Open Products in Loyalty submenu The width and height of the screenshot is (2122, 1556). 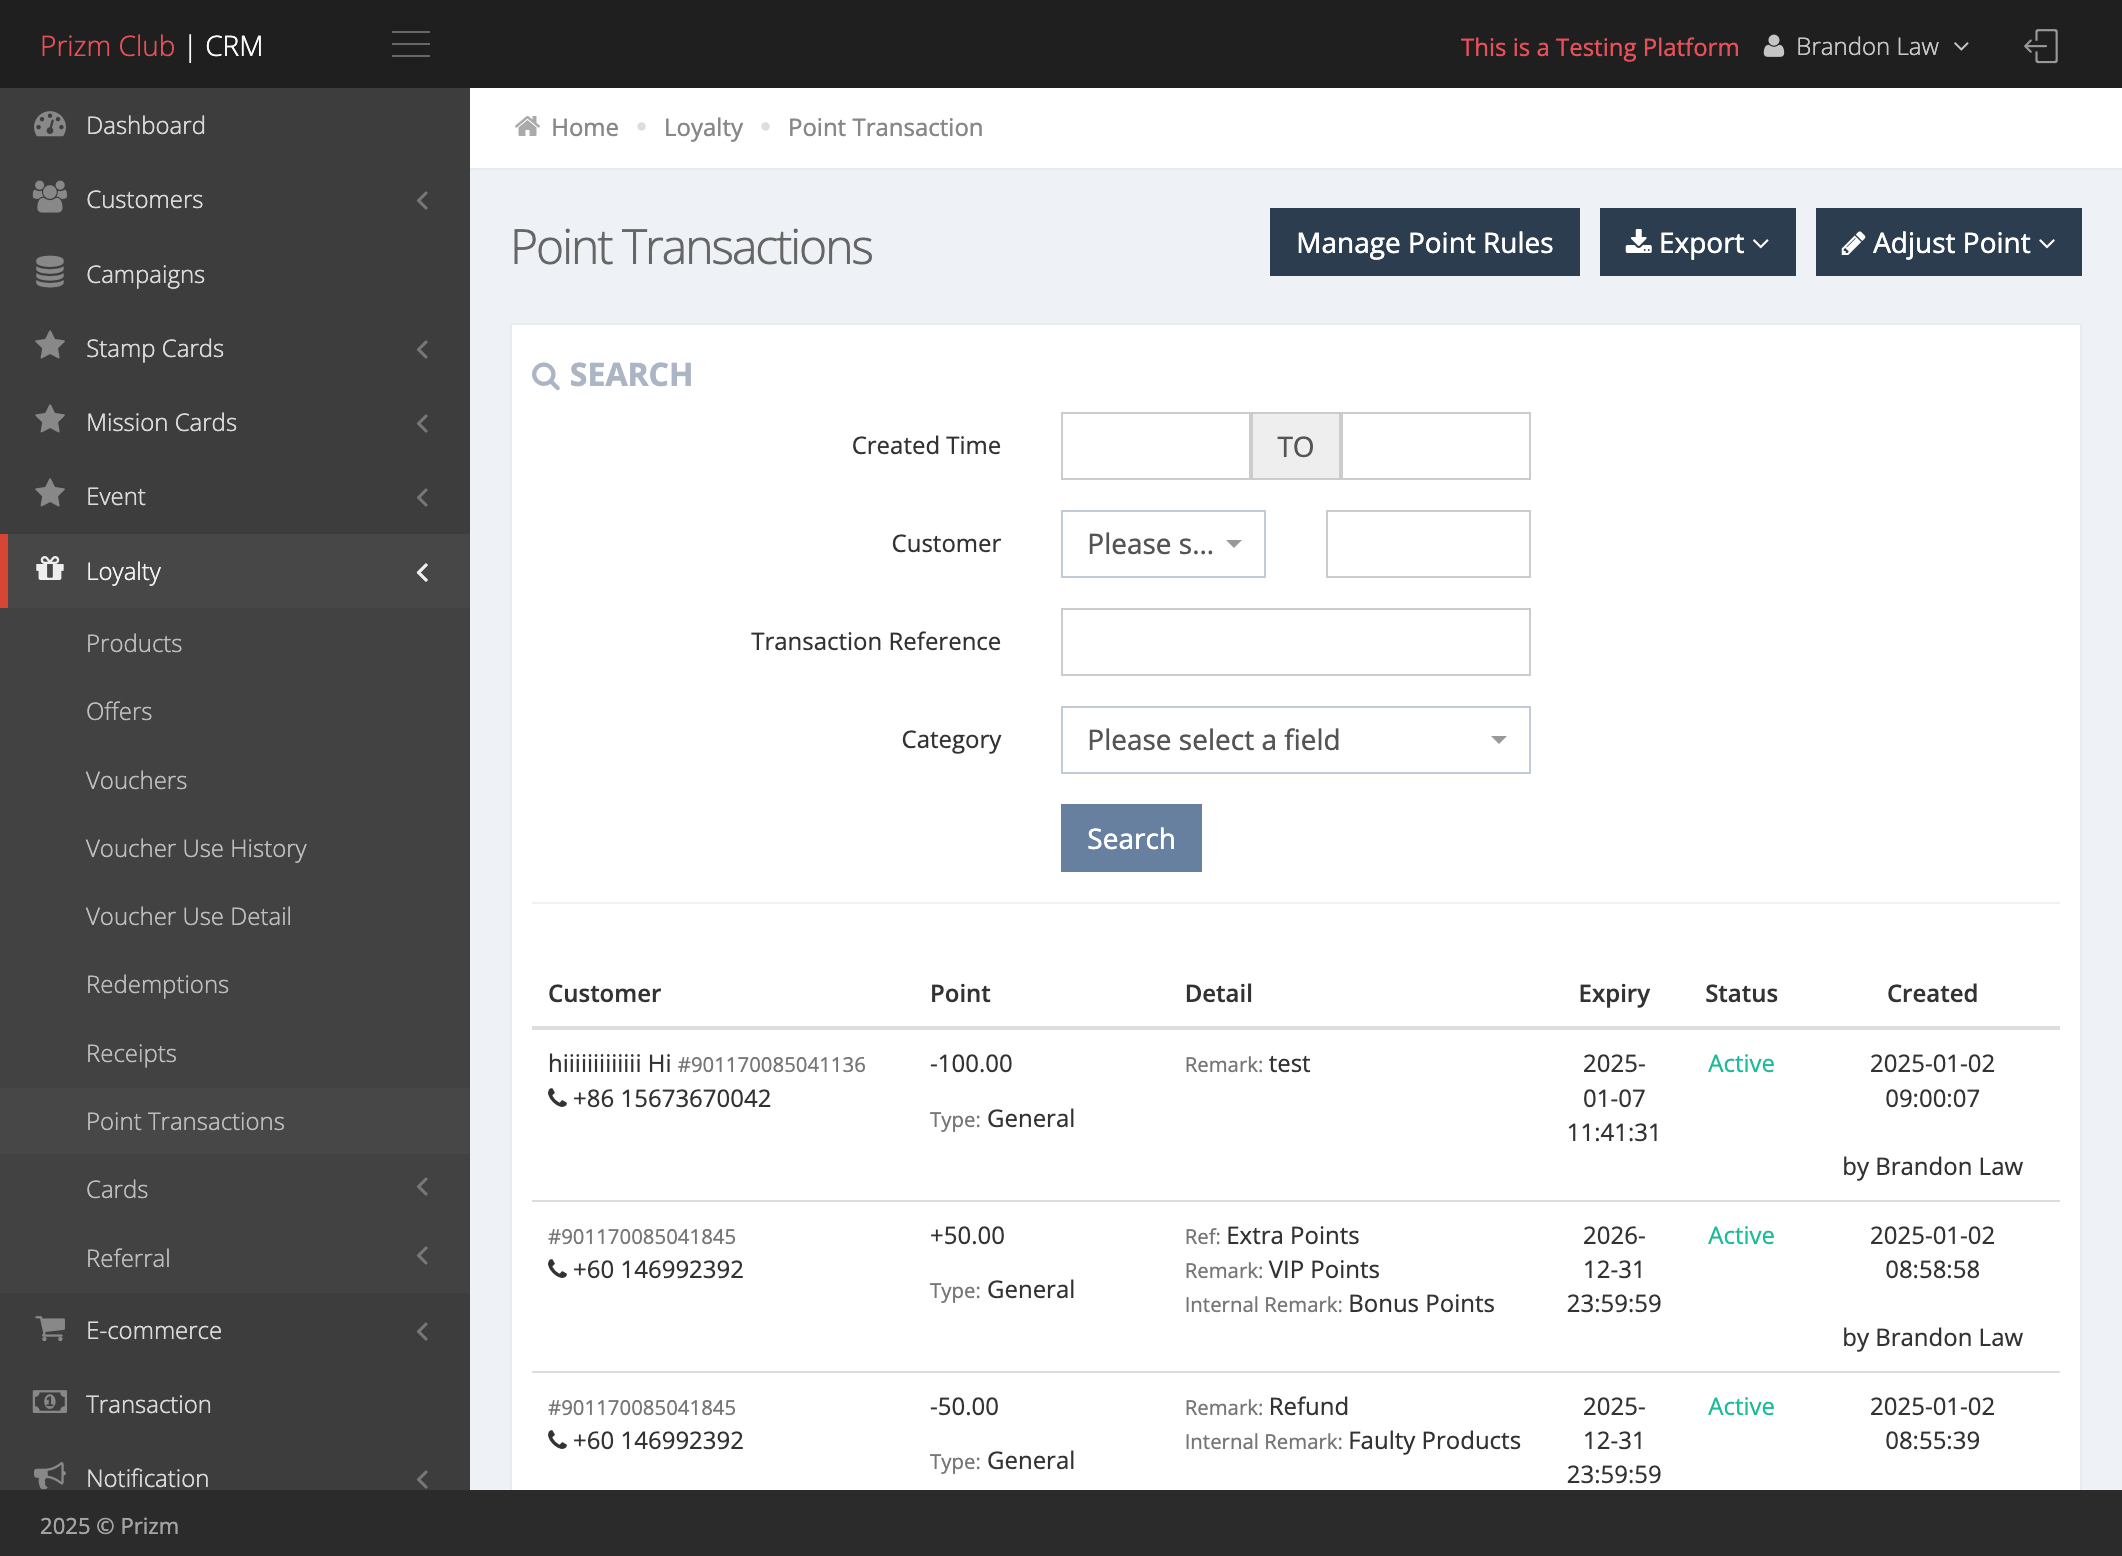click(134, 643)
